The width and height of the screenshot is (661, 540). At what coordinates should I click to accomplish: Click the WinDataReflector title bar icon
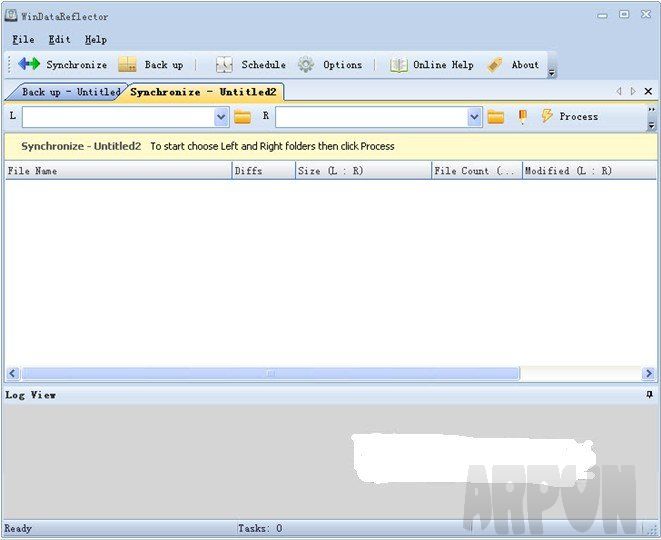pos(11,16)
